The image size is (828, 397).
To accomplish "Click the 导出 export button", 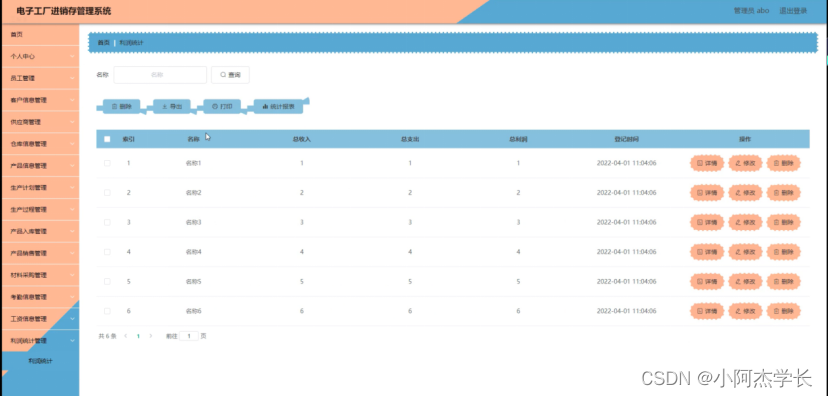I will click(x=172, y=106).
